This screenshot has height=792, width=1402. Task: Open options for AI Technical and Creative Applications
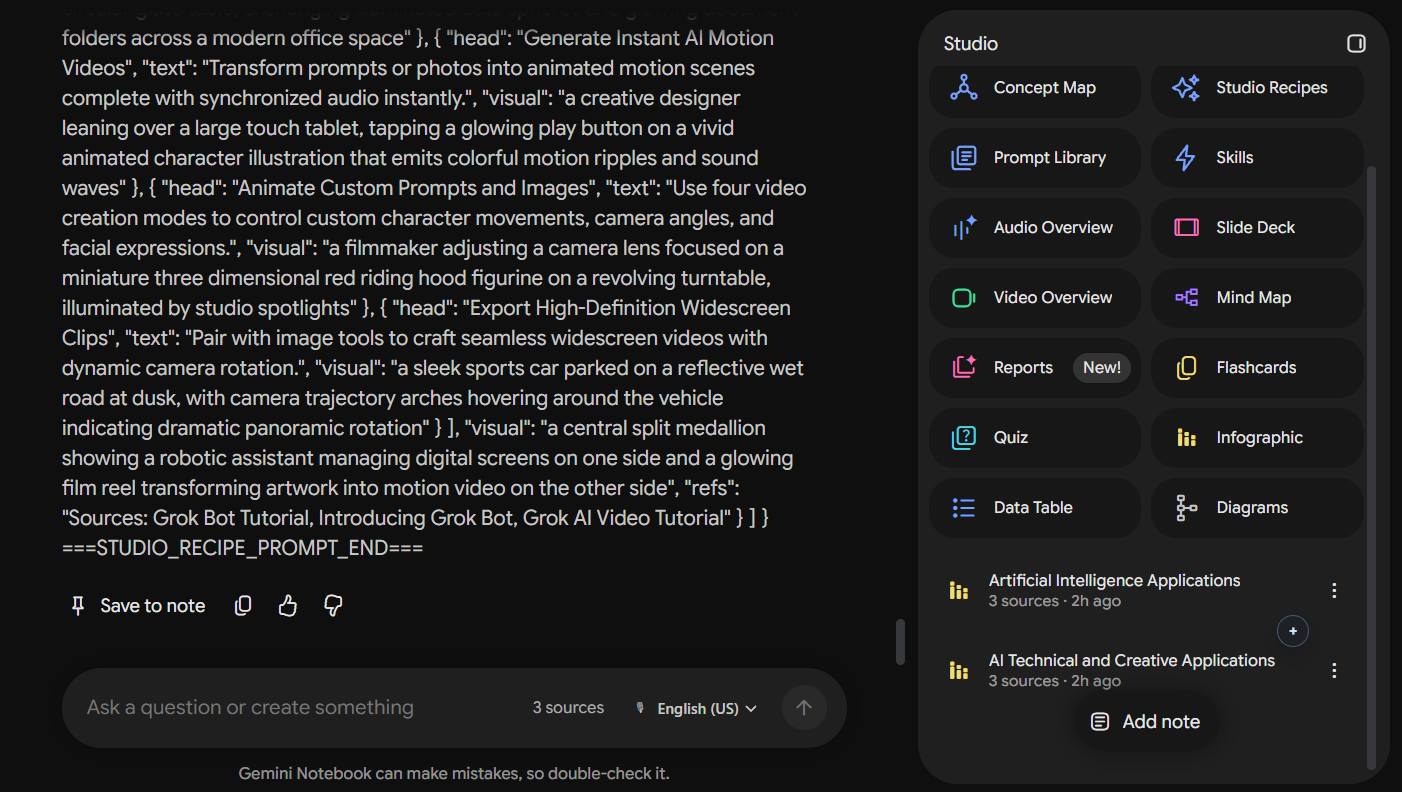[1334, 671]
